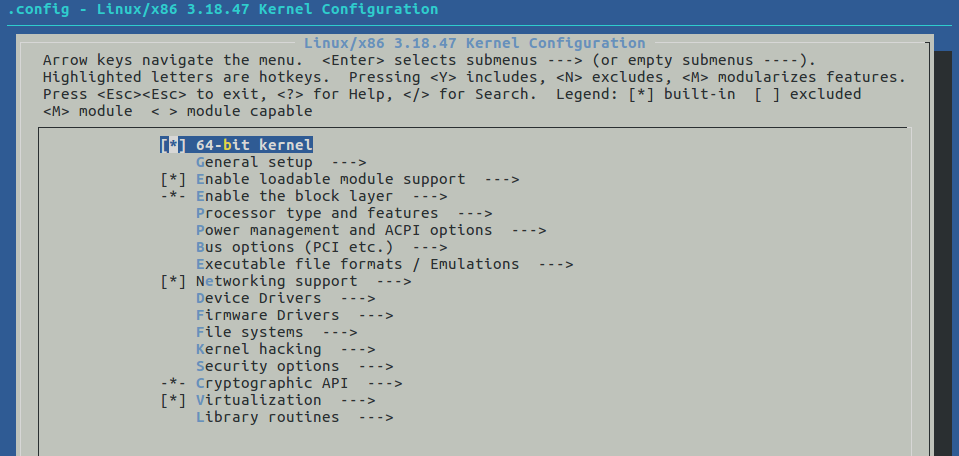Screen dimensions: 959x456
Task: Toggle the Networking support checkbox
Action: coord(173,281)
